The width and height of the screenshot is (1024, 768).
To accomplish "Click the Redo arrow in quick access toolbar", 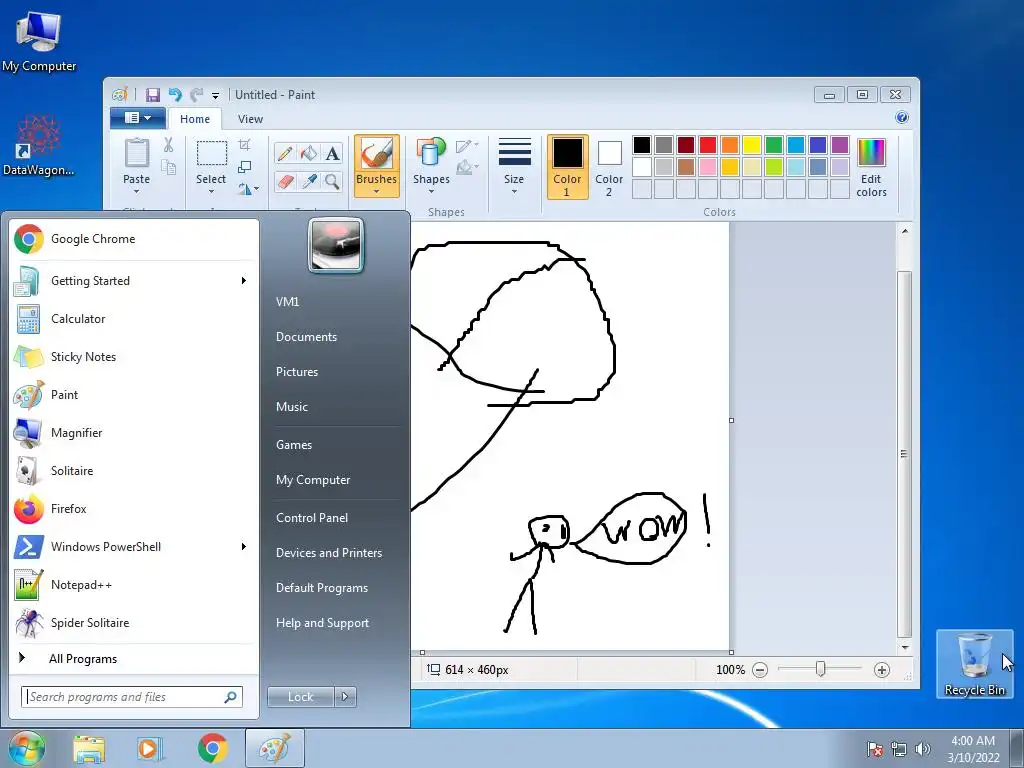I will 196,95.
